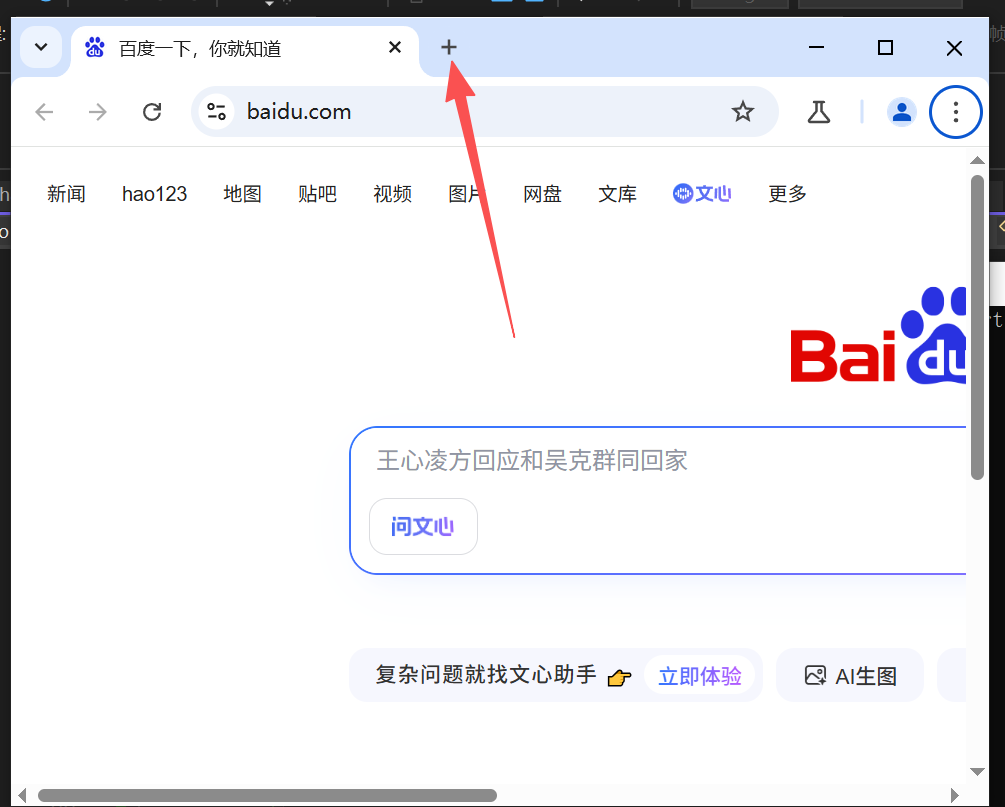Open the 文库 link
Viewport: 1005px width, 807px height.
[x=617, y=194]
